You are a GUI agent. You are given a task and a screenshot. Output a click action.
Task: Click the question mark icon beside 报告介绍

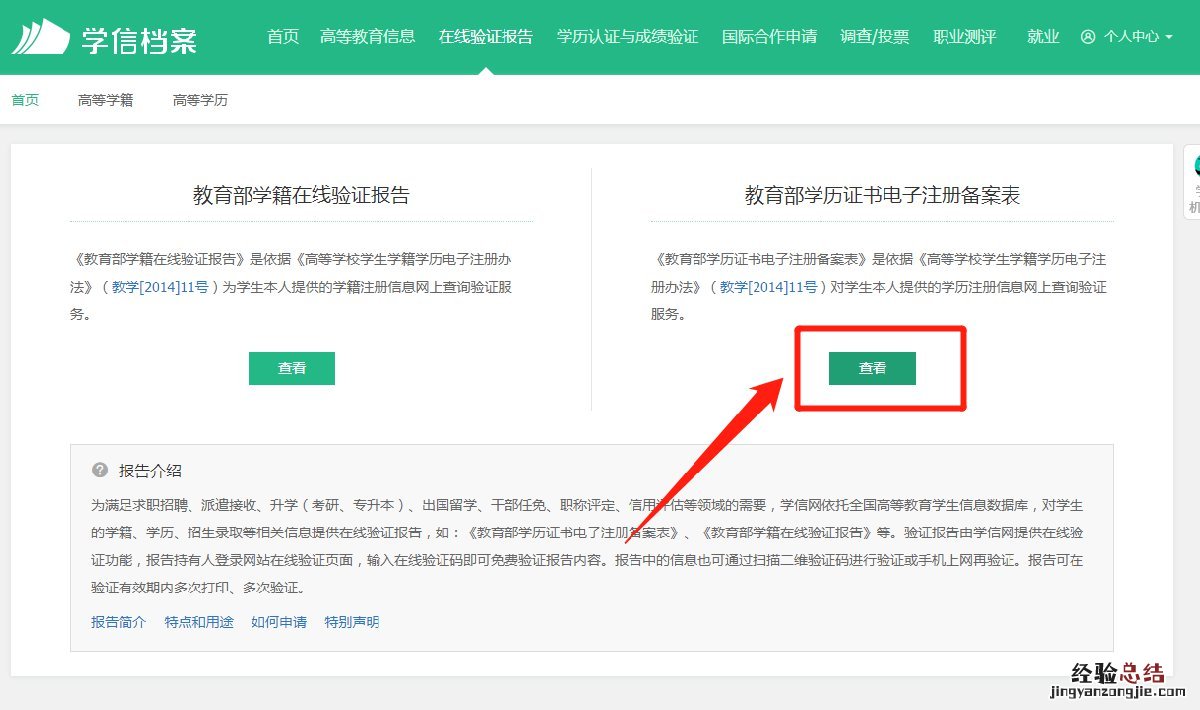tap(100, 470)
